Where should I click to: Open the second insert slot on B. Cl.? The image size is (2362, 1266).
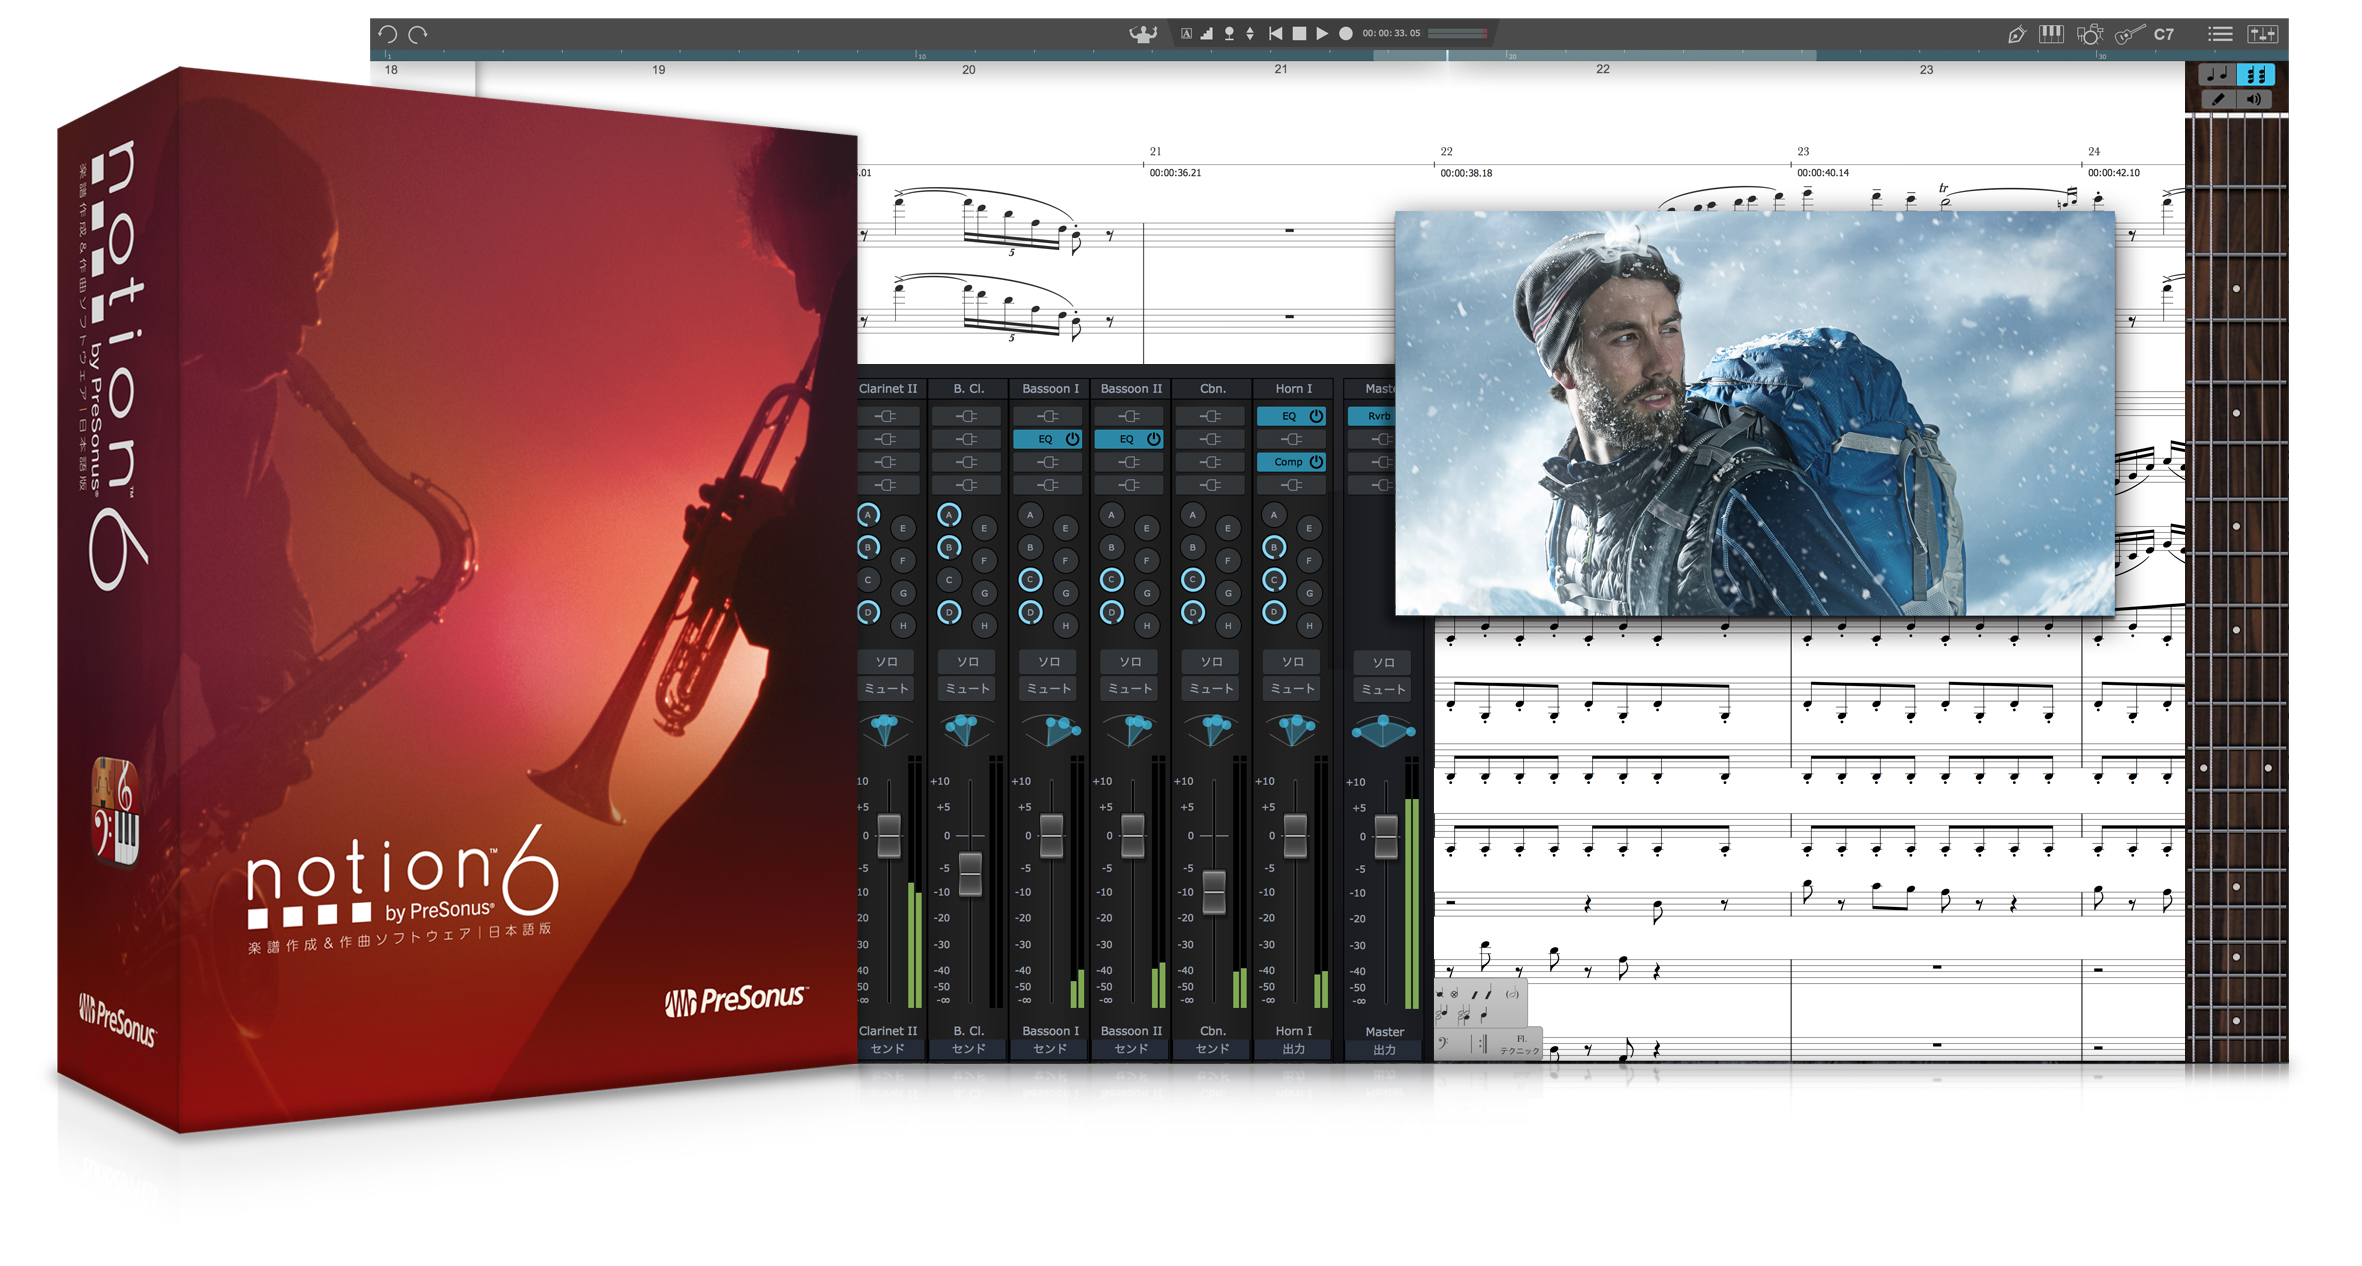click(967, 439)
